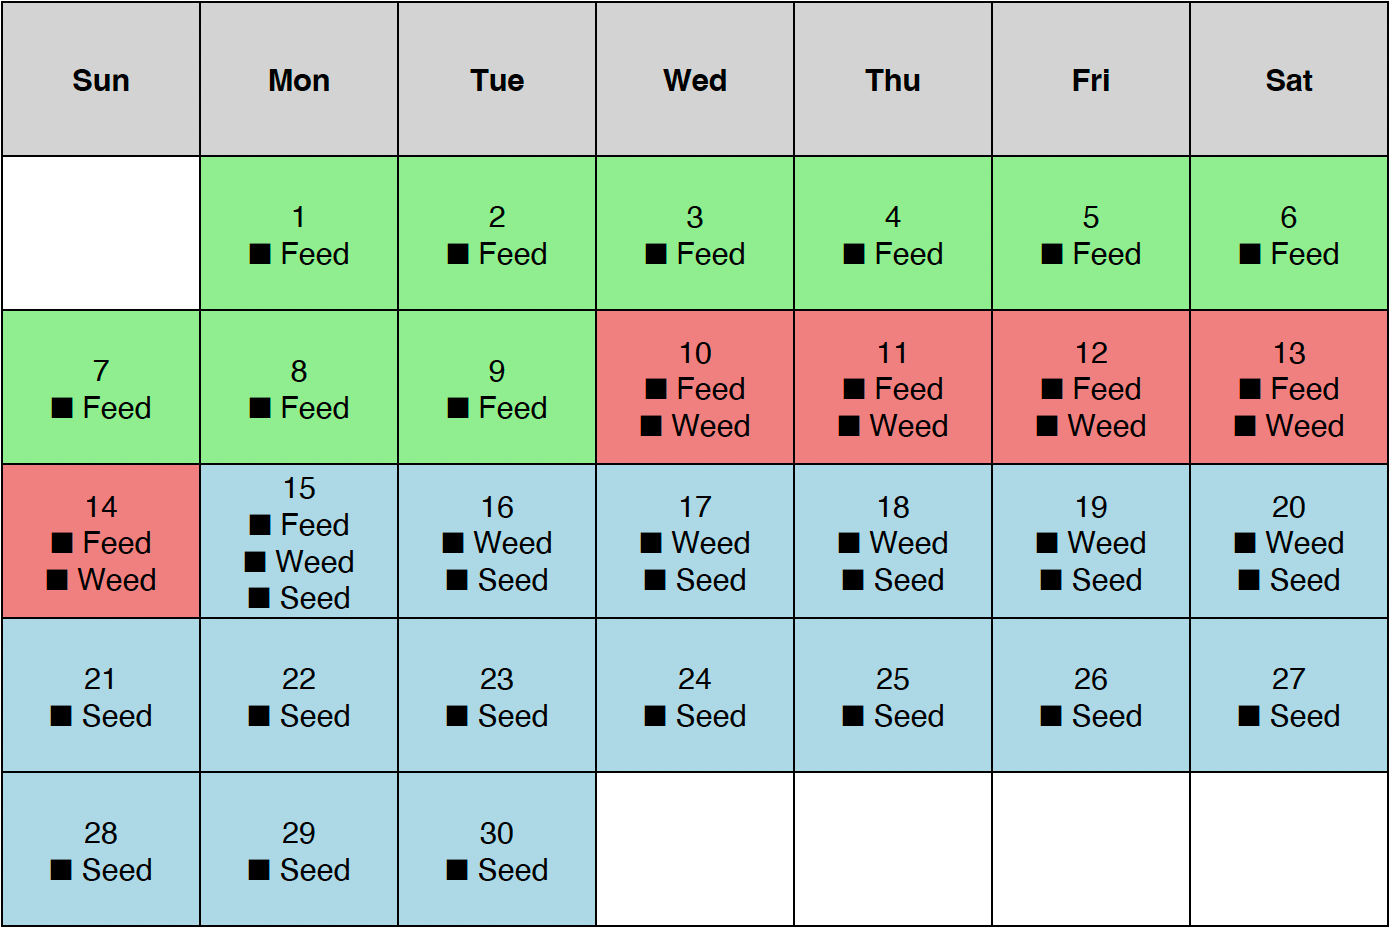Check the Feed box on day 15
1394x932 pixels.
260,525
